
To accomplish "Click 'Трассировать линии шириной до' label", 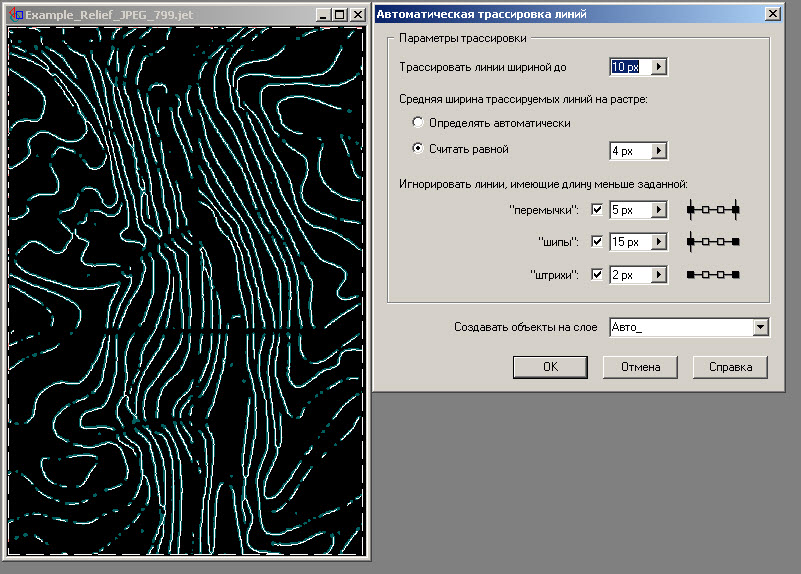I will click(483, 67).
